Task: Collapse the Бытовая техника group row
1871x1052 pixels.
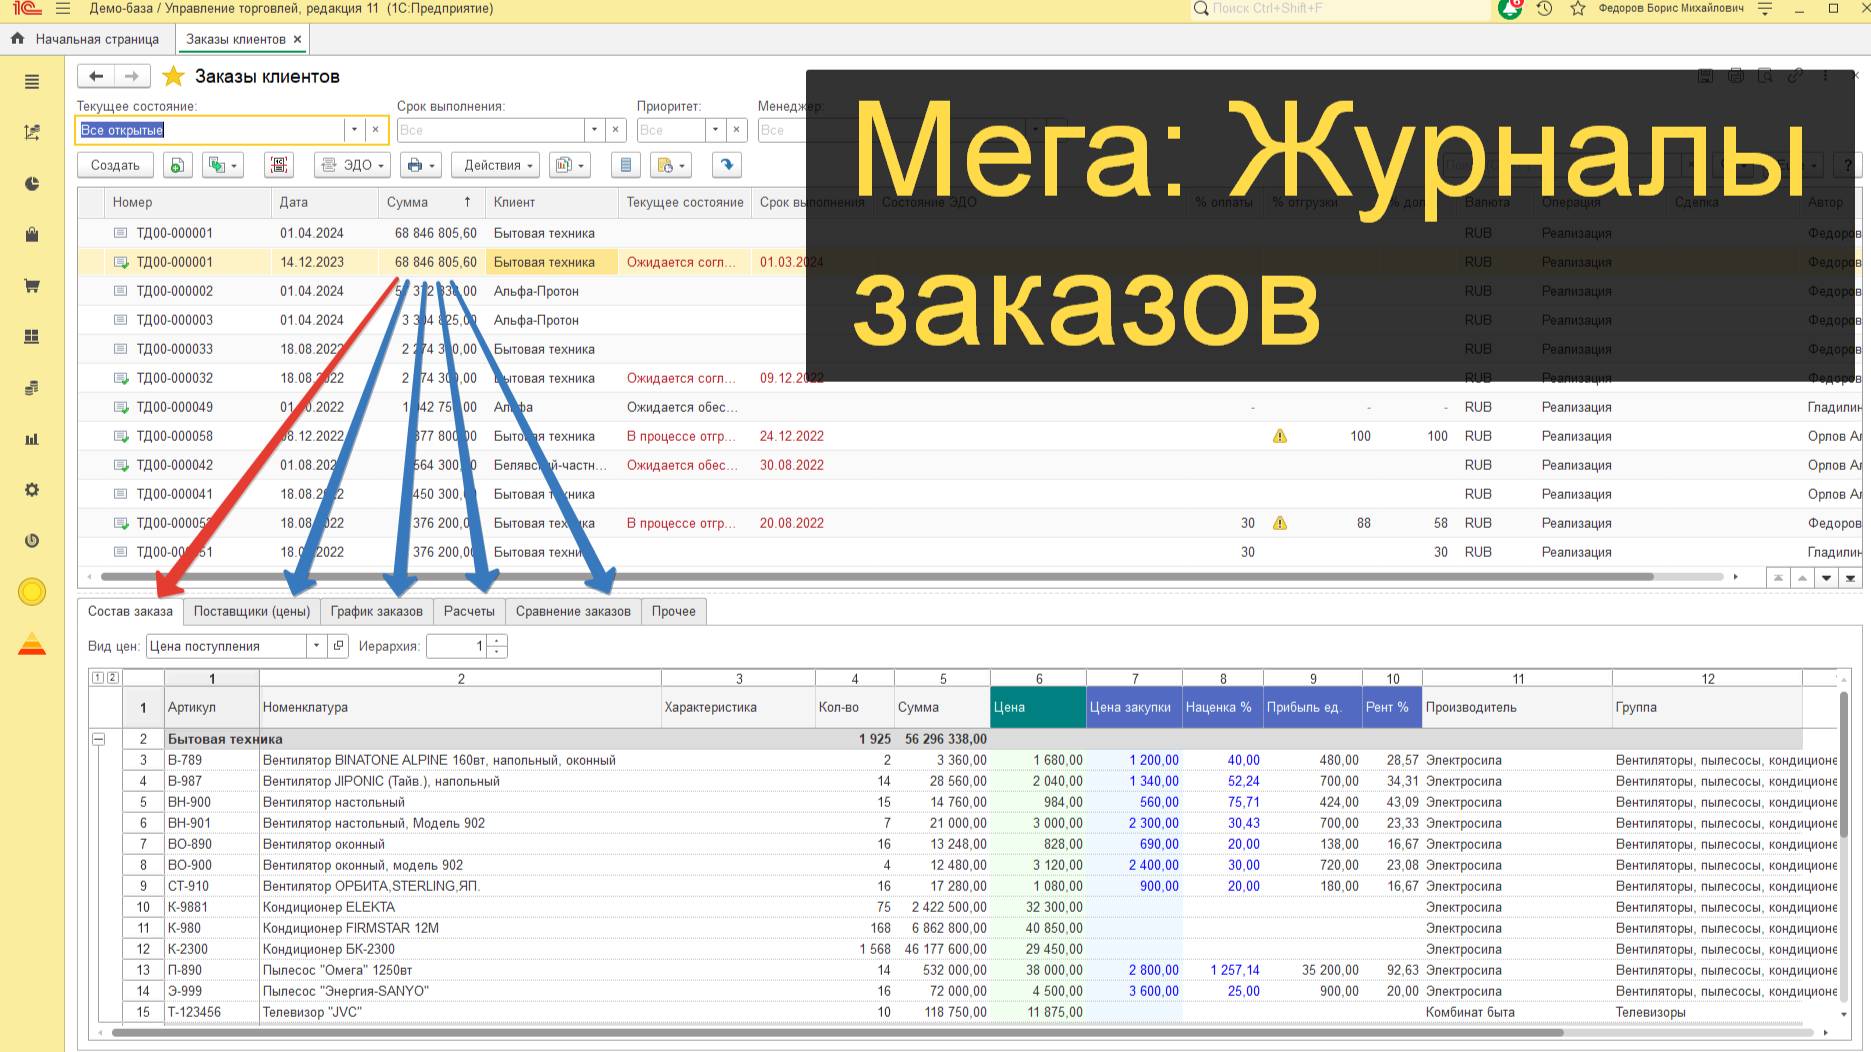Action: point(98,739)
